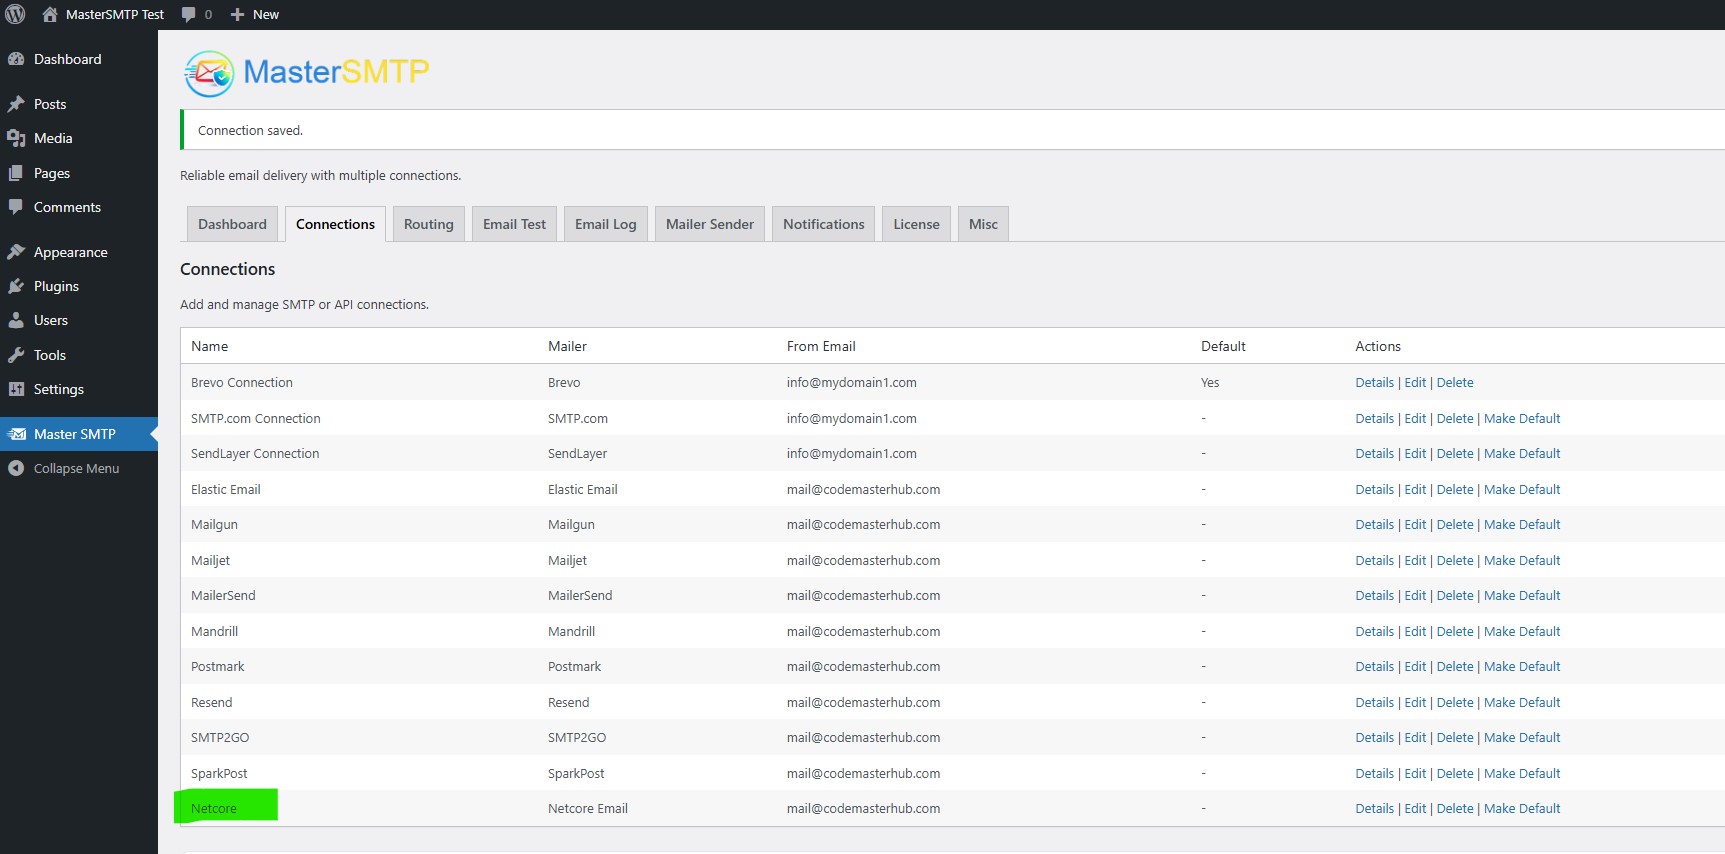Image resolution: width=1725 pixels, height=854 pixels.
Task: Click the plus New icon in admin bar
Action: point(238,14)
